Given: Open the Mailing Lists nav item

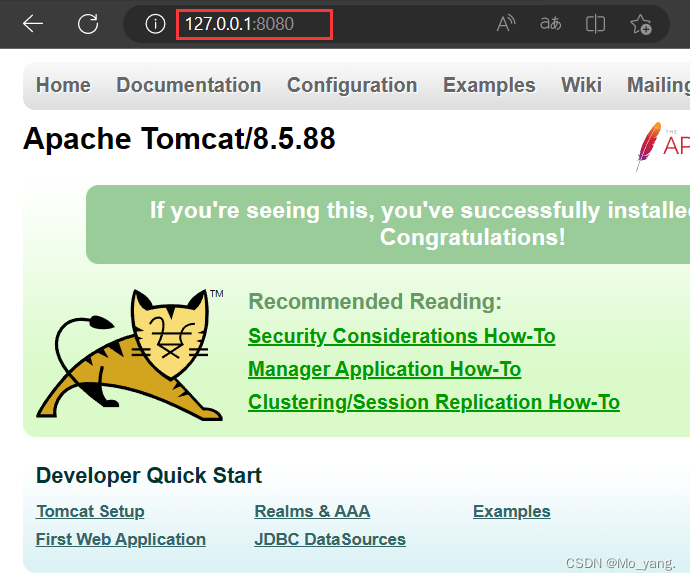Looking at the screenshot, I should point(658,85).
